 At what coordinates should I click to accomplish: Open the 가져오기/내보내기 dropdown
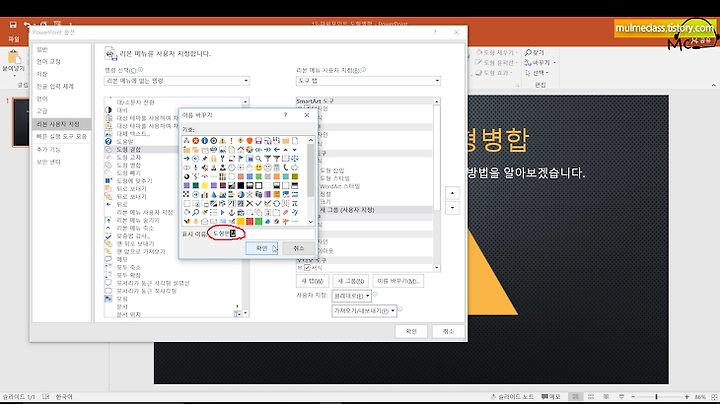(364, 311)
